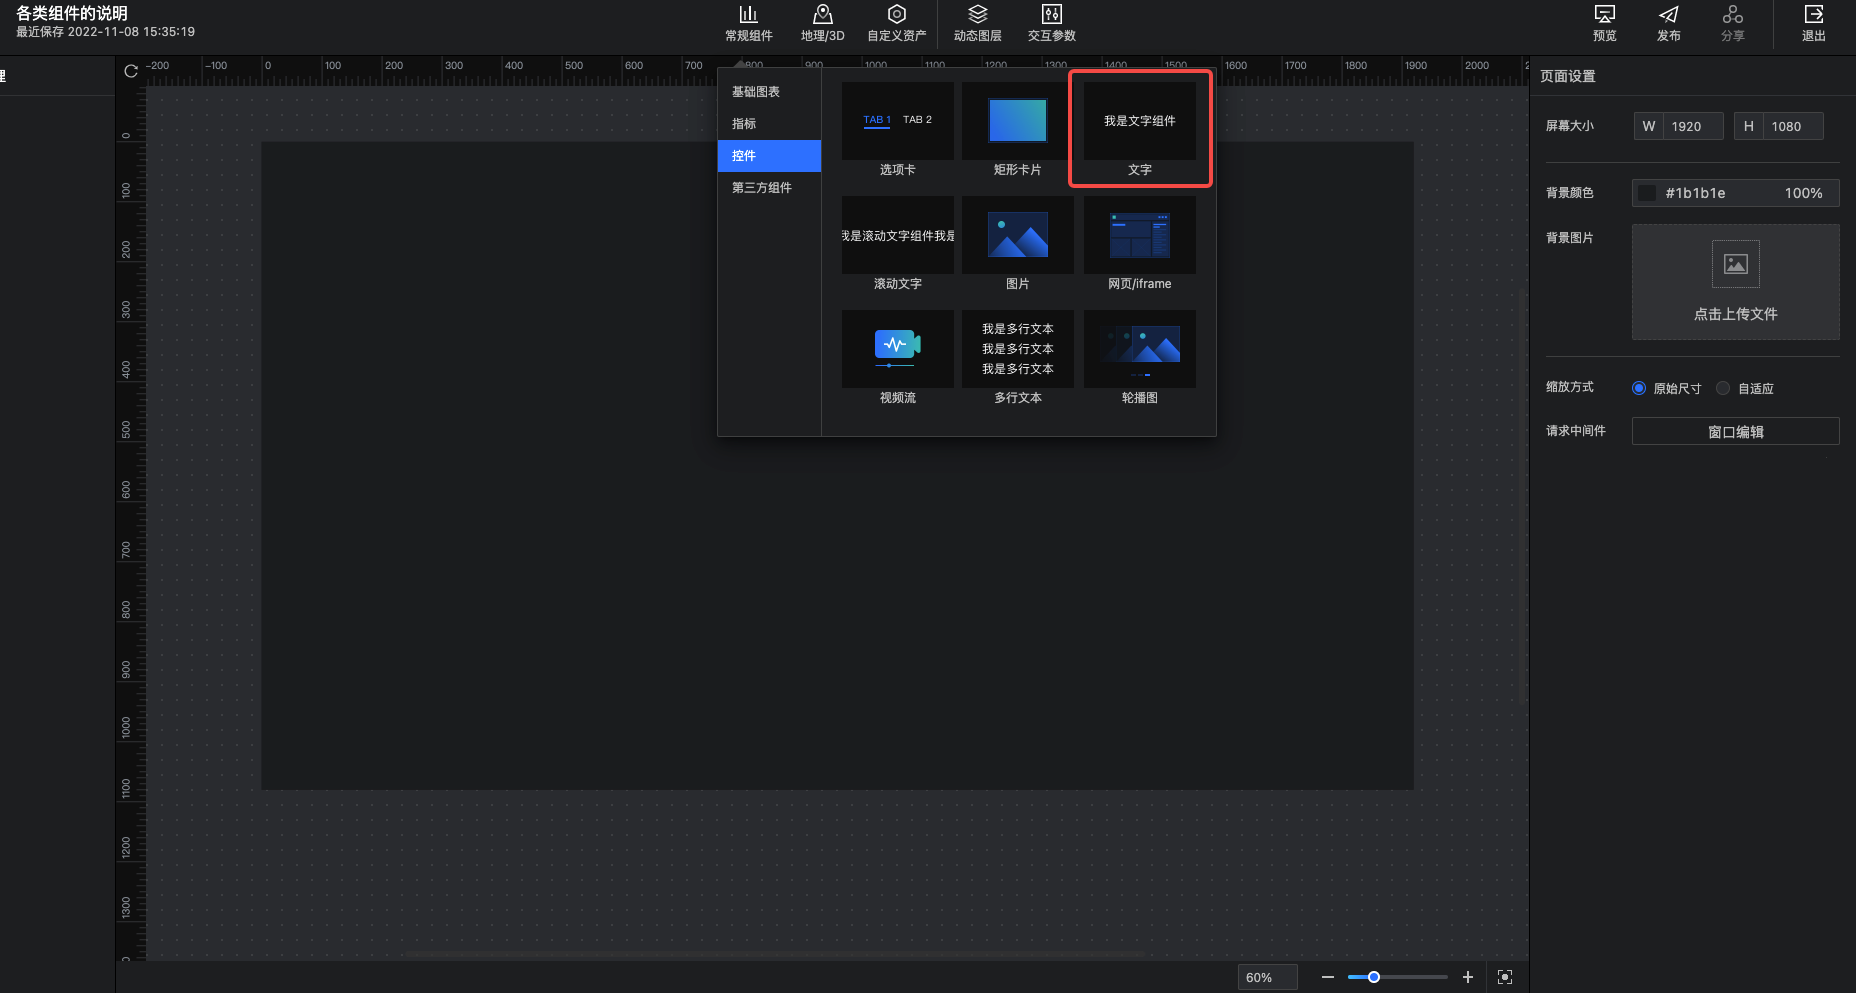Image resolution: width=1856 pixels, height=993 pixels.
Task: Click the background color swatch #1b1b1e
Action: (x=1647, y=193)
